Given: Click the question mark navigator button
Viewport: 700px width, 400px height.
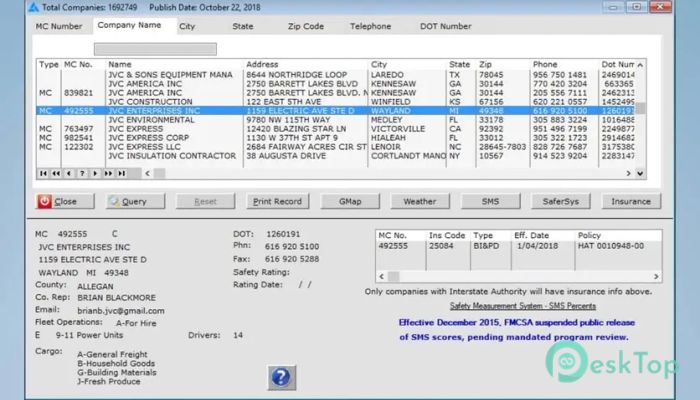Looking at the screenshot, I should point(82,173).
